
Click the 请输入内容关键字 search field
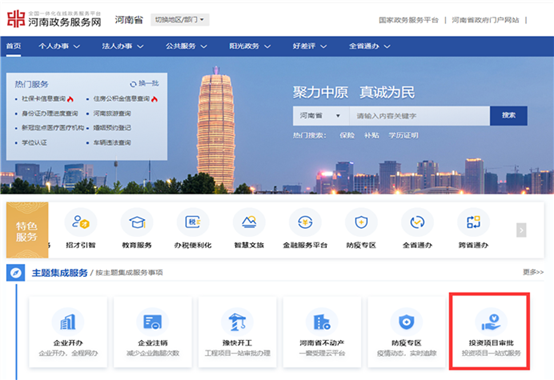pyautogui.click(x=419, y=116)
